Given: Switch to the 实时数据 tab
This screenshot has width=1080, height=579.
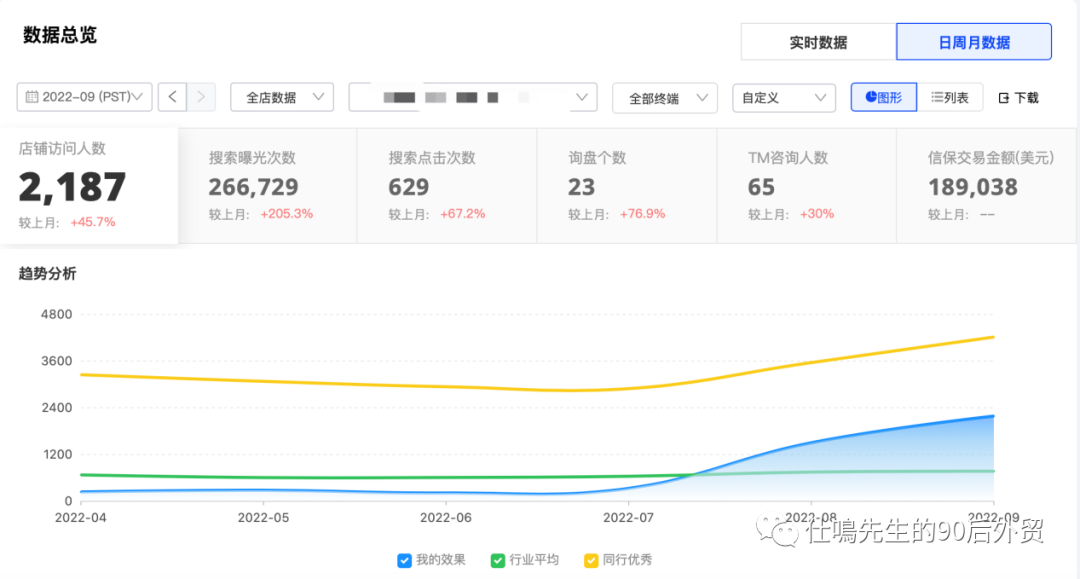Looking at the screenshot, I should pos(817,41).
